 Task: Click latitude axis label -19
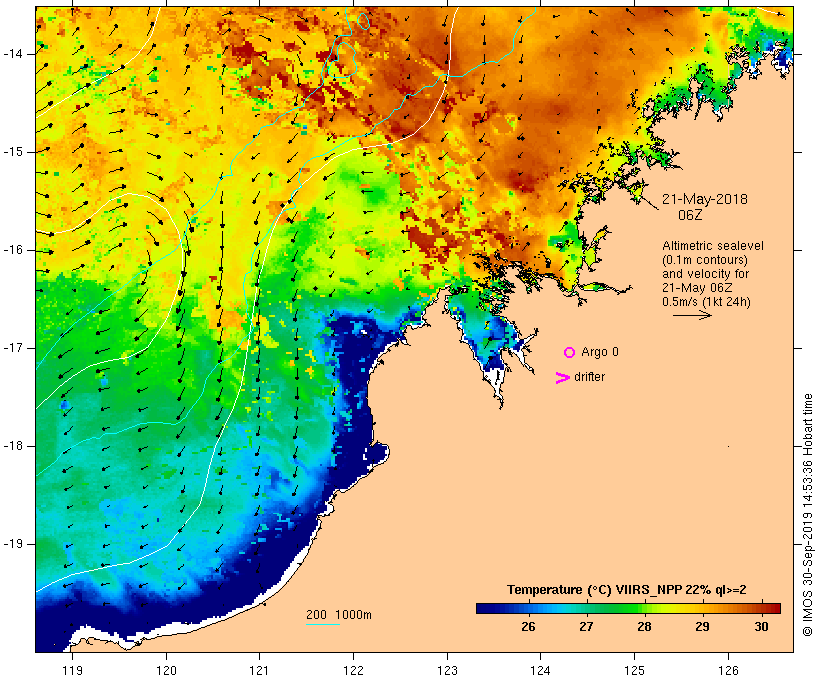tap(12, 544)
